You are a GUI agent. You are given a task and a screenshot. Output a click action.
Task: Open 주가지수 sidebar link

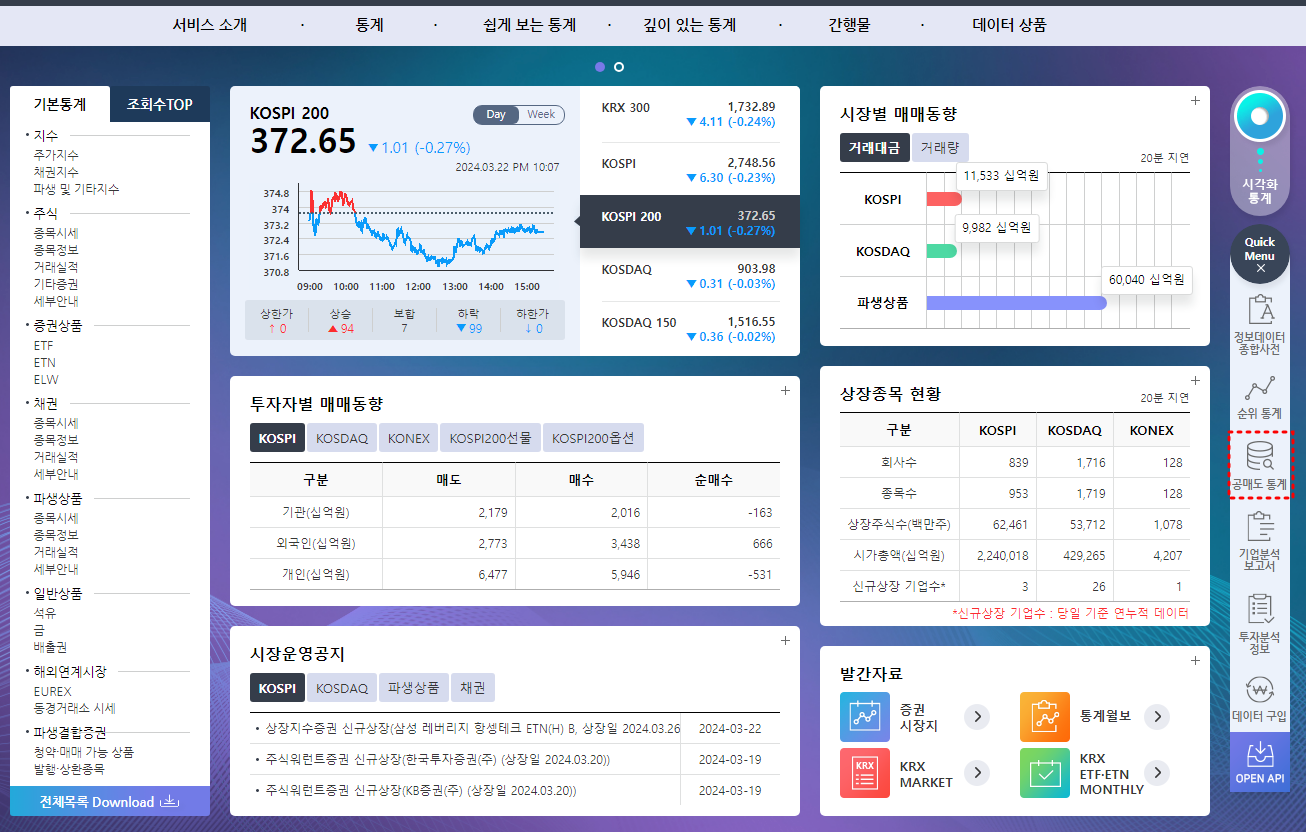tap(56, 155)
